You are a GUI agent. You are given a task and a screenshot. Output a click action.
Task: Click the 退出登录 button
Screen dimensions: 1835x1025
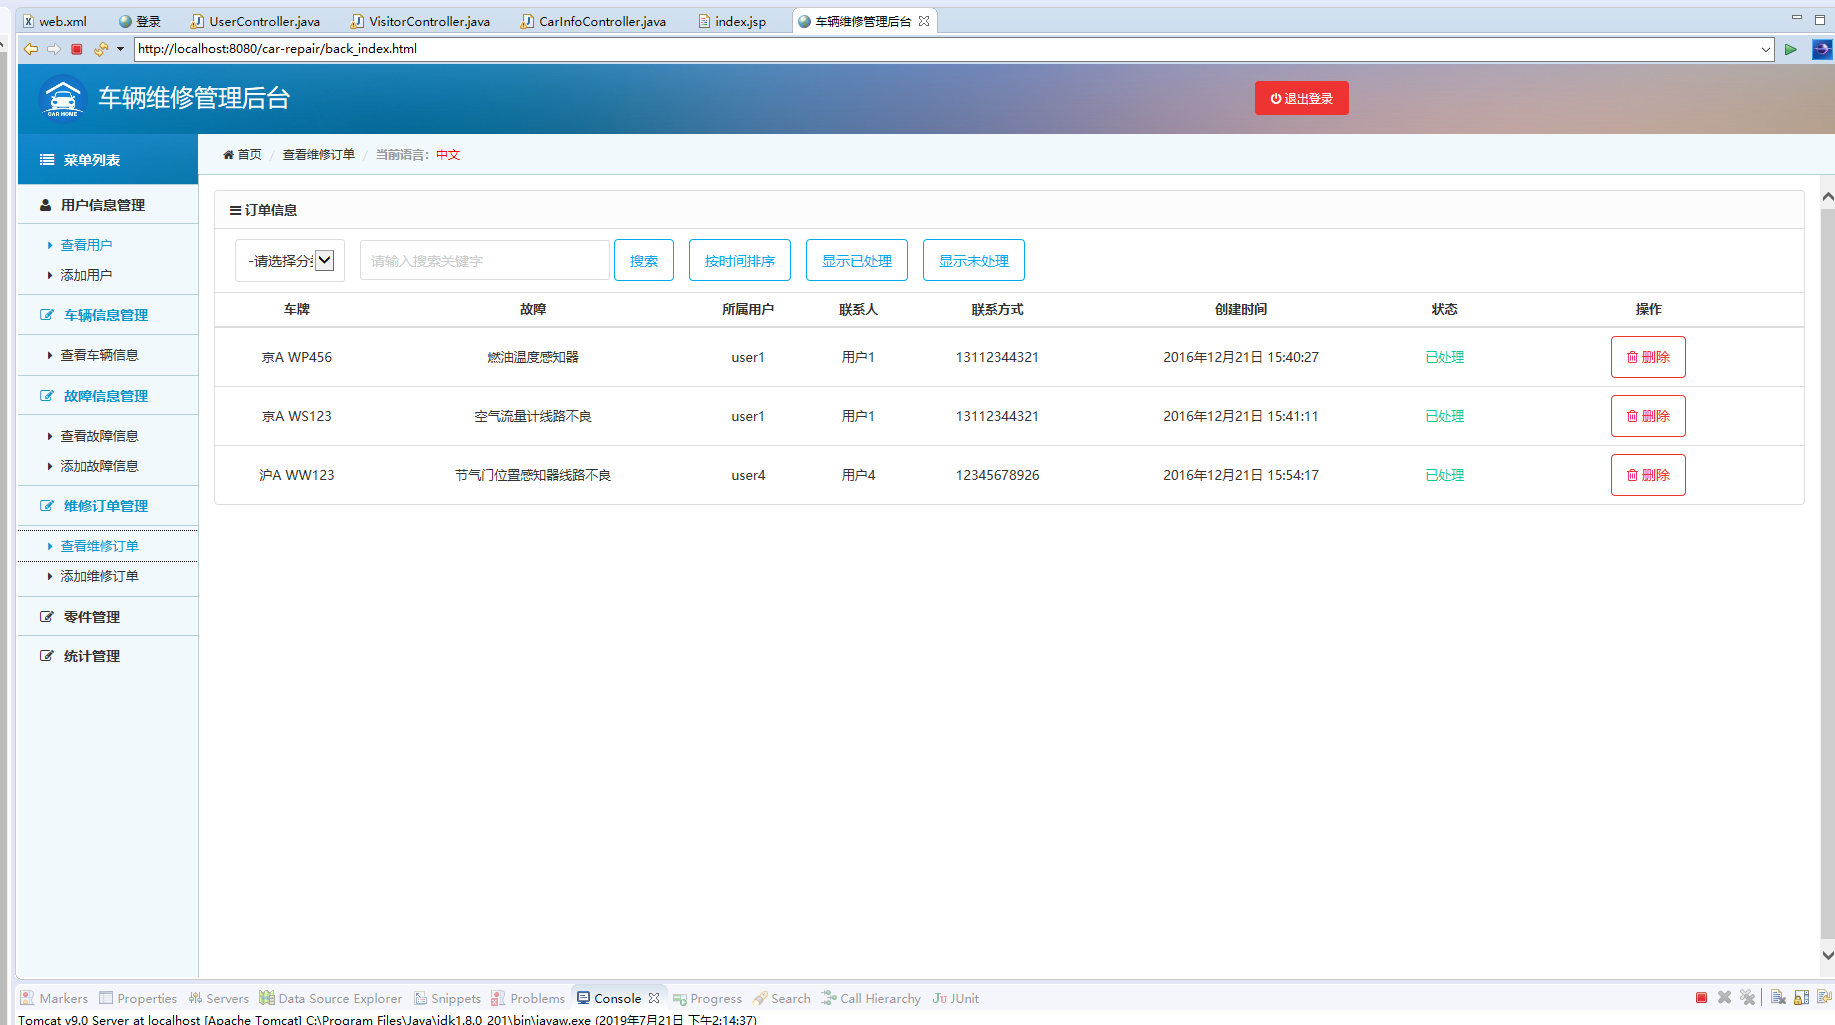click(x=1301, y=98)
